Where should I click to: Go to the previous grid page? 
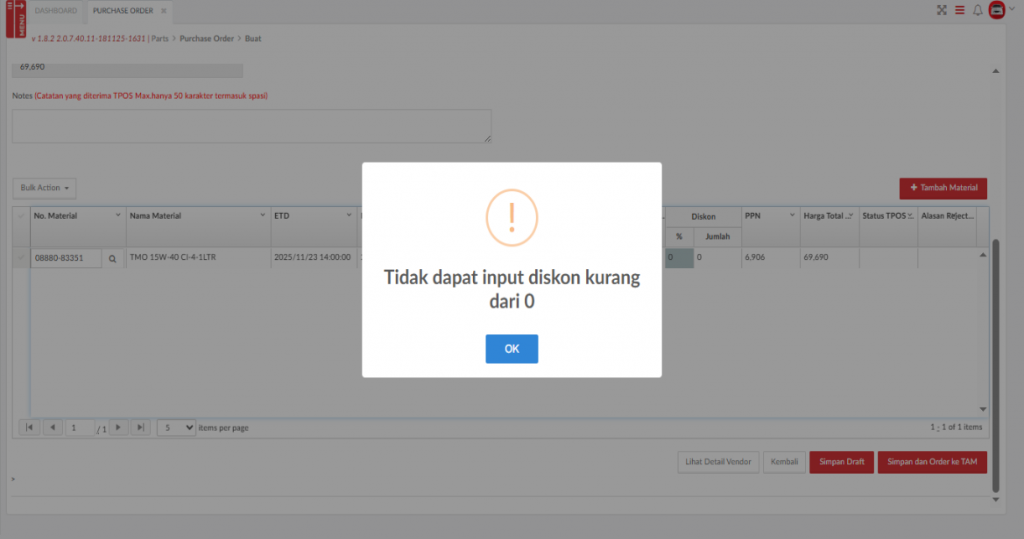(53, 427)
